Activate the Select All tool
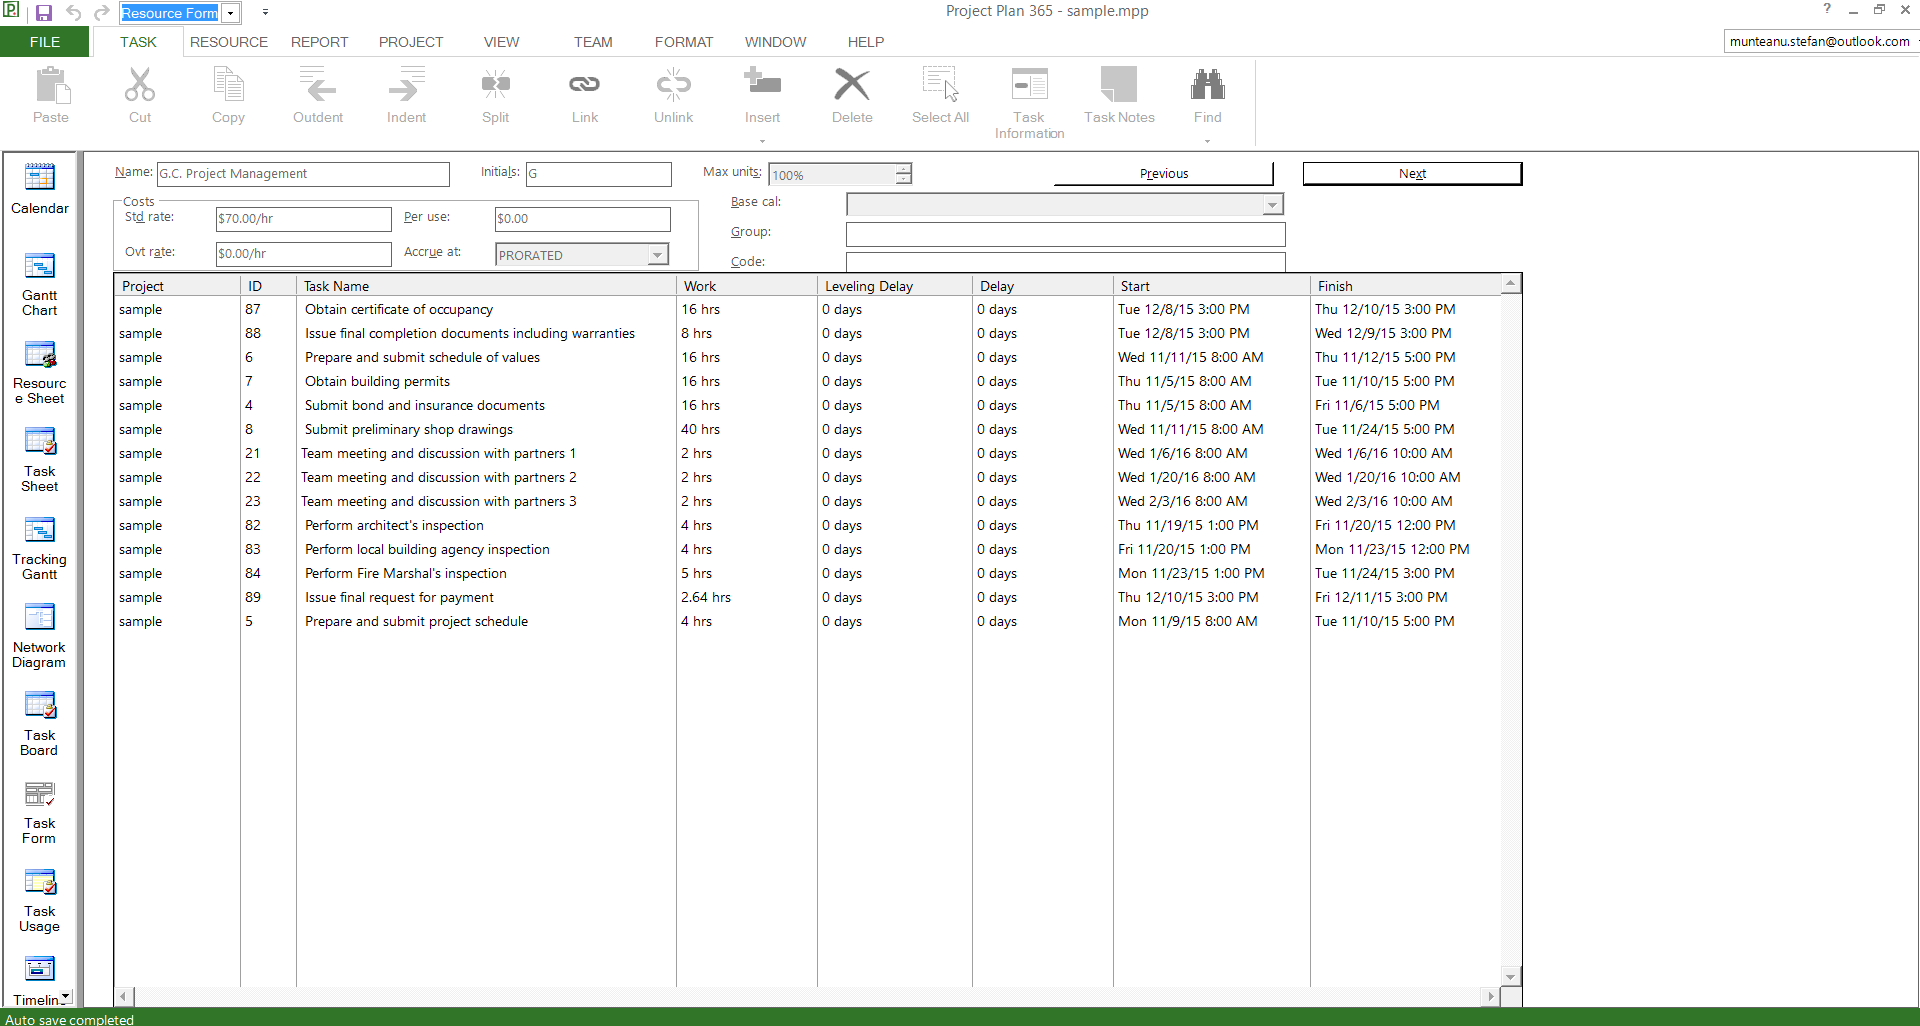The width and height of the screenshot is (1920, 1026). coord(939,95)
